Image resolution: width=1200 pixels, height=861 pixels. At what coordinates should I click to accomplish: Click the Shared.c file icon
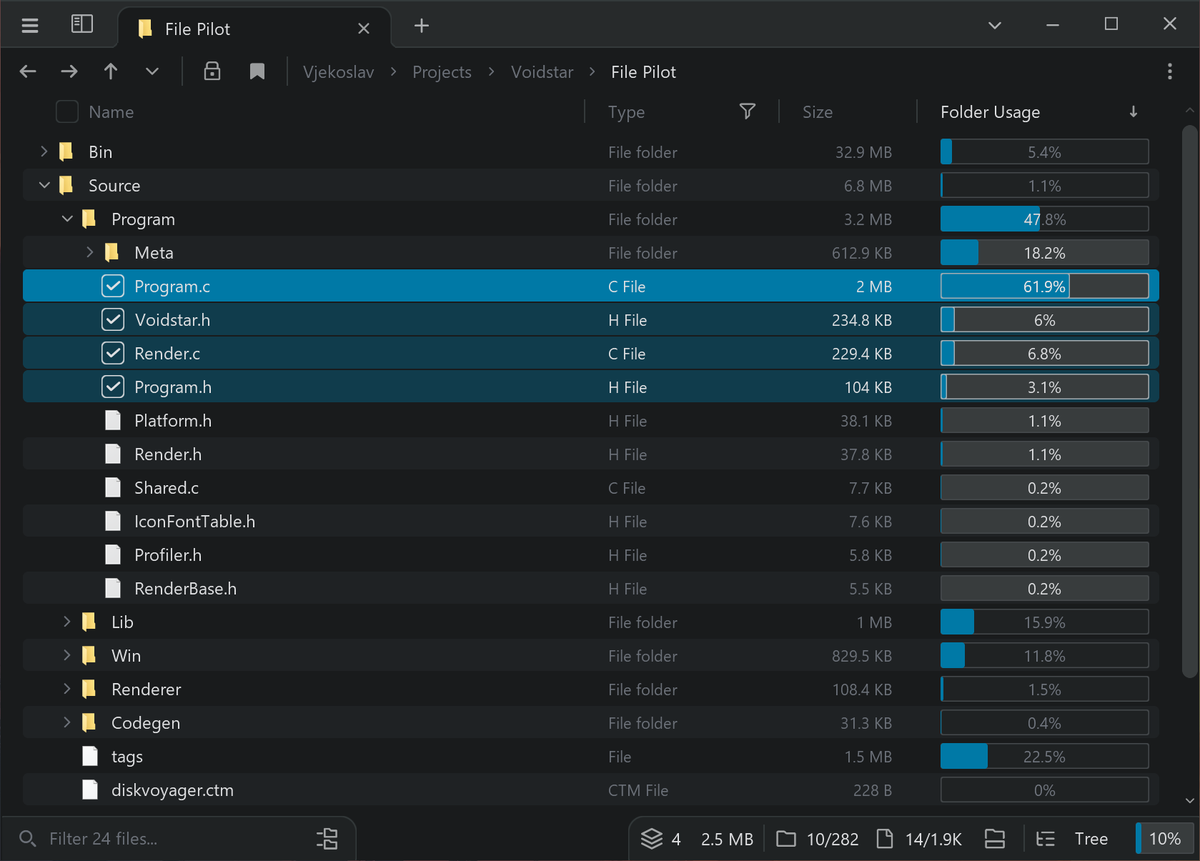113,488
